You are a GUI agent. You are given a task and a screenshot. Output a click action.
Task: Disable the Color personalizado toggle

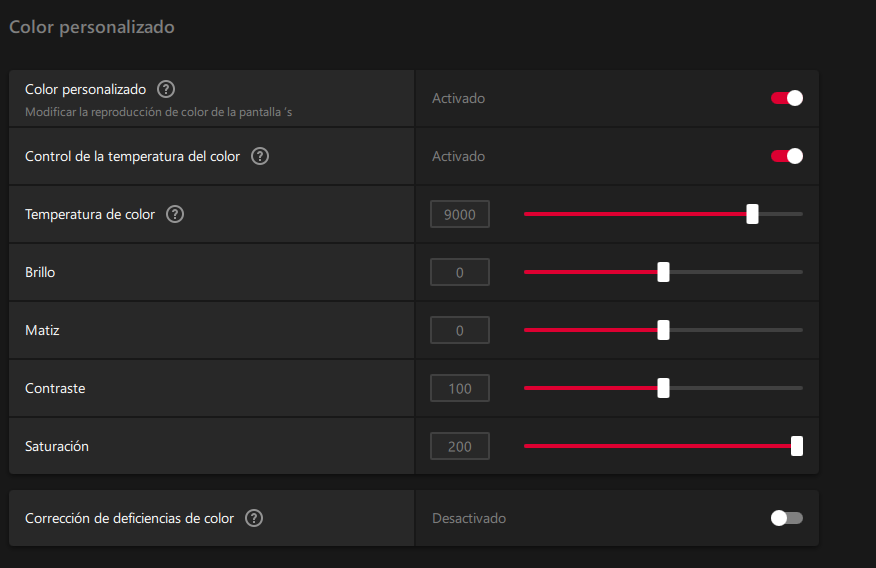(x=787, y=98)
